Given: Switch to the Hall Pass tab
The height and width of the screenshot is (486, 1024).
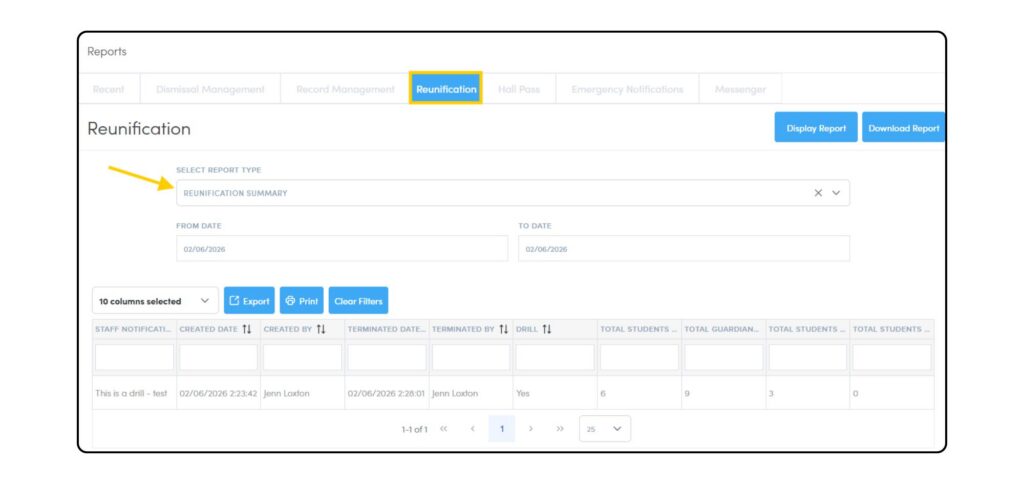Looking at the screenshot, I should [x=518, y=89].
